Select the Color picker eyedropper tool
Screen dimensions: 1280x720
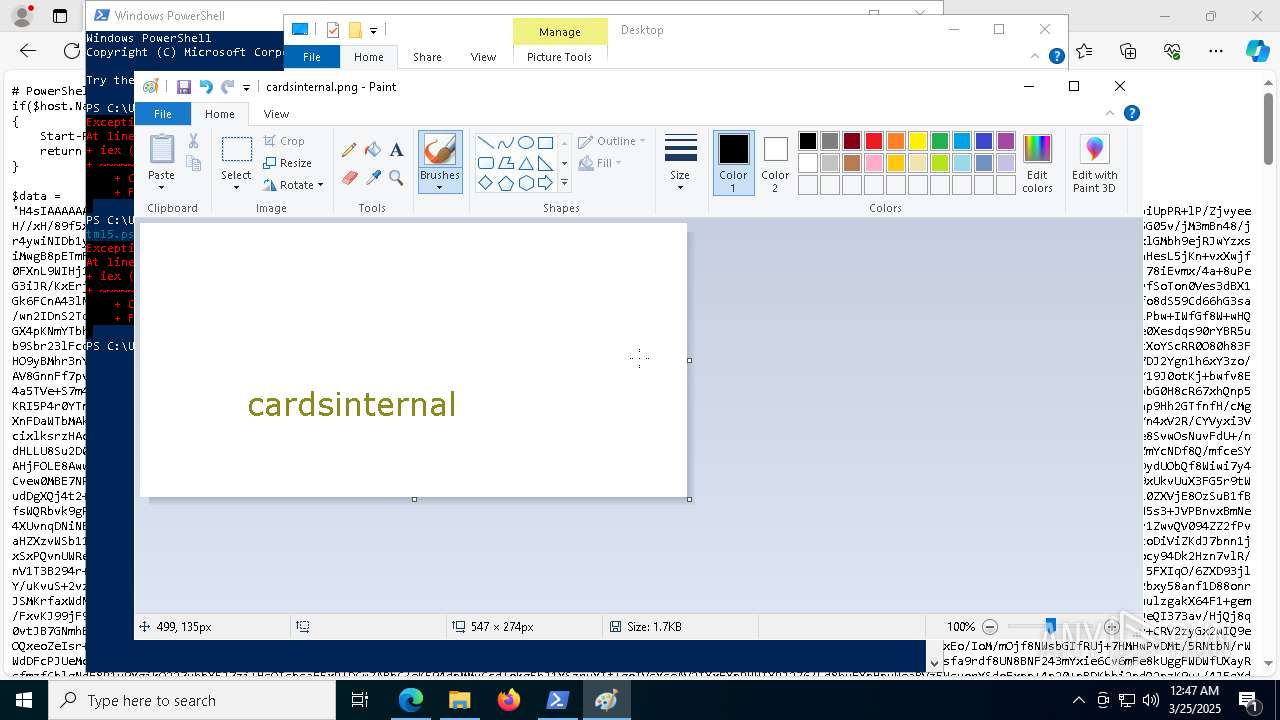[373, 178]
